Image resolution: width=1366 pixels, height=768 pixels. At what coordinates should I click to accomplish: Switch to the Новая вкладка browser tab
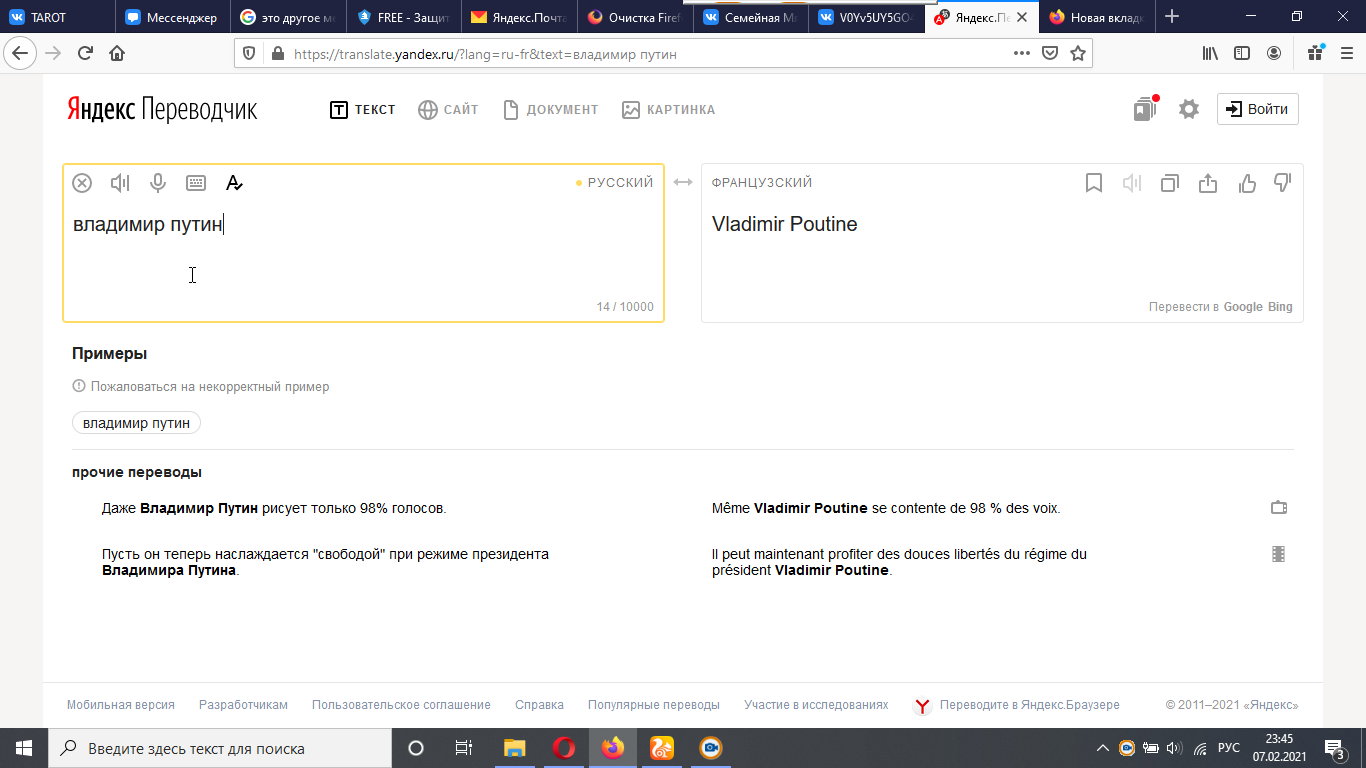pyautogui.click(x=1099, y=17)
